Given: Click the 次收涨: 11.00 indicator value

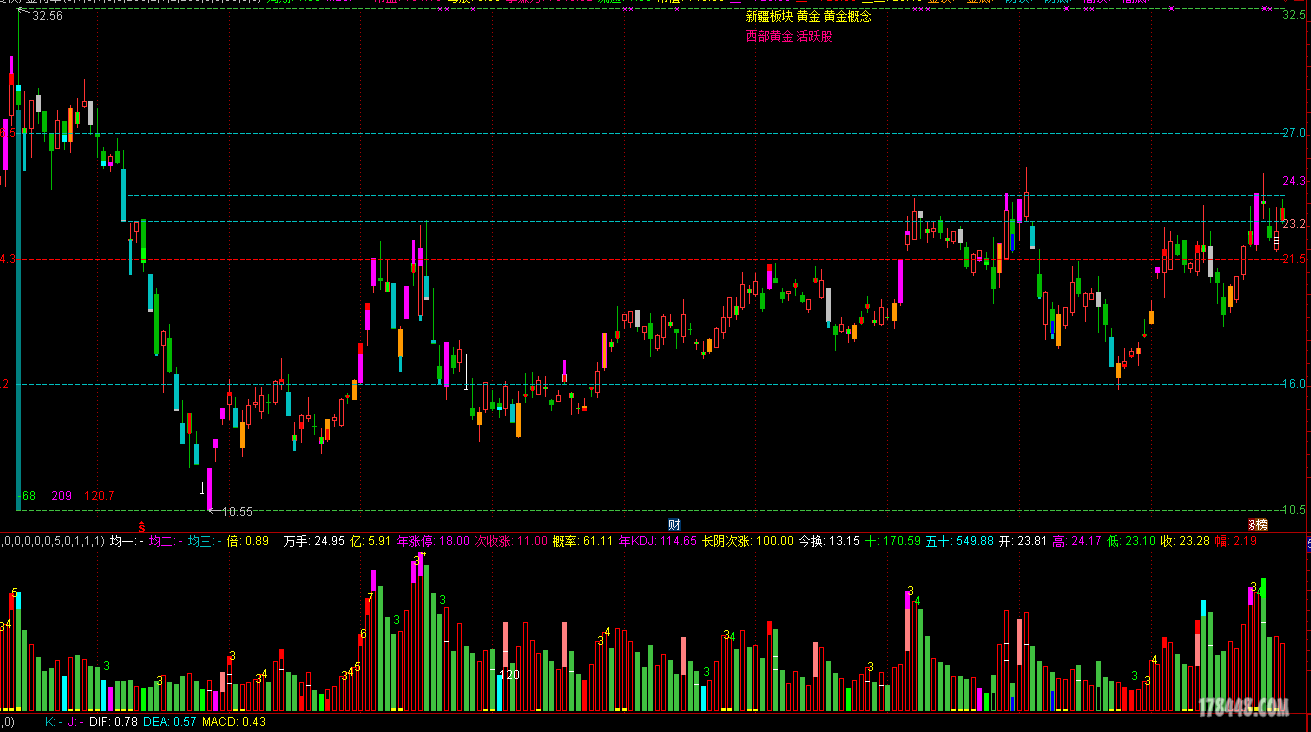Looking at the screenshot, I should click(511, 541).
